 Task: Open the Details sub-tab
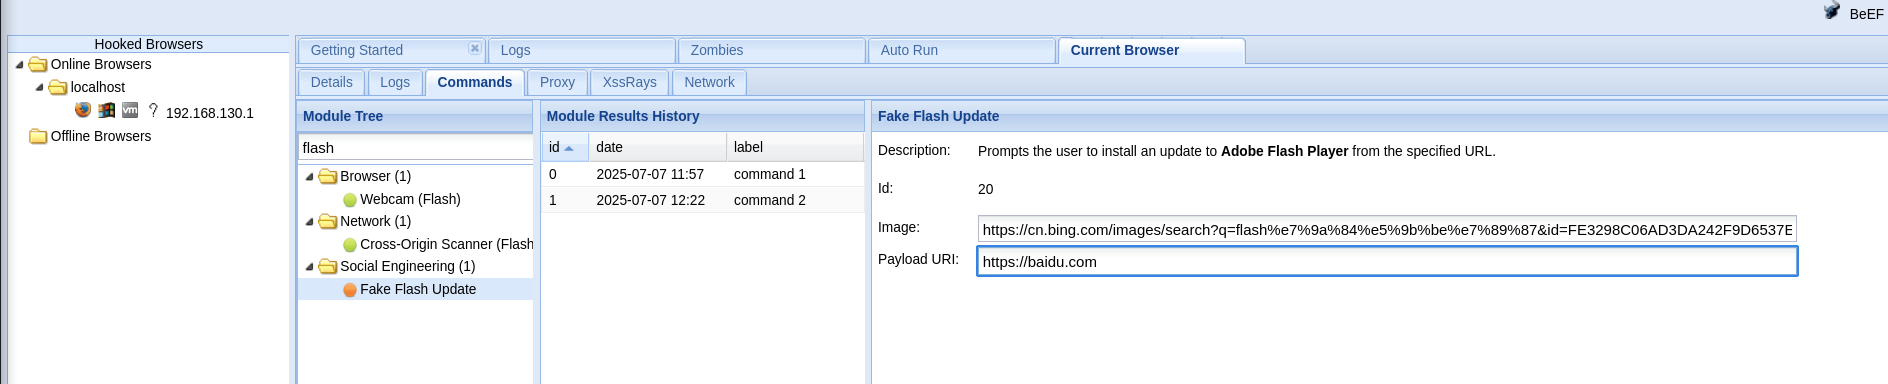pyautogui.click(x=332, y=82)
